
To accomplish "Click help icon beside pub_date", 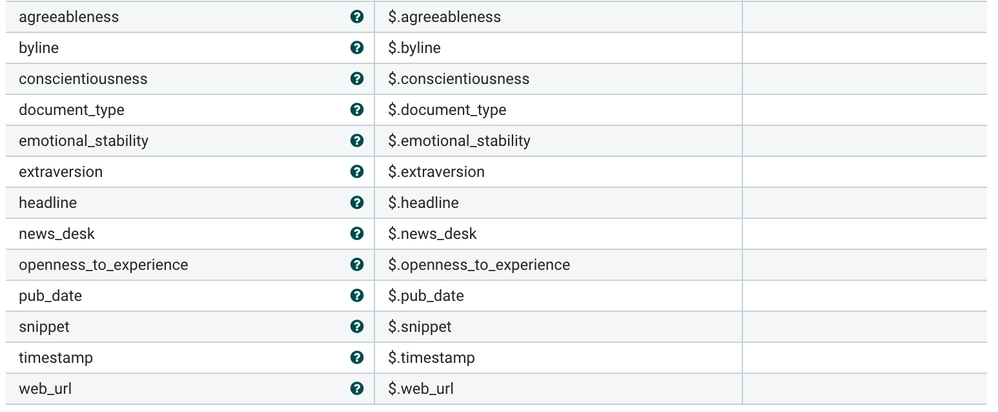I will [x=356, y=296].
